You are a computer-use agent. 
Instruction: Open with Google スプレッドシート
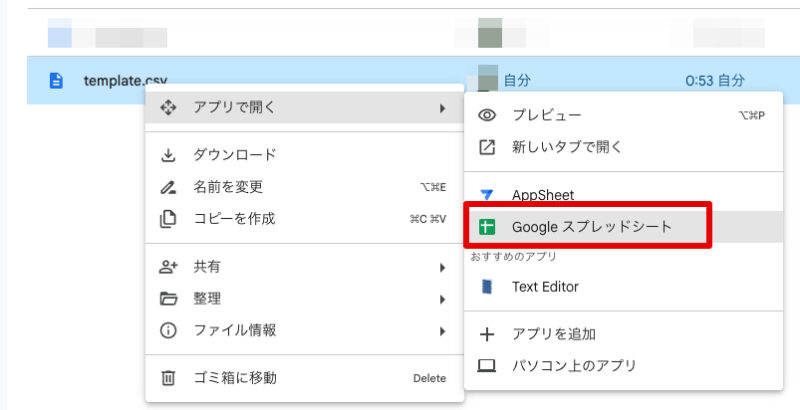coord(623,227)
